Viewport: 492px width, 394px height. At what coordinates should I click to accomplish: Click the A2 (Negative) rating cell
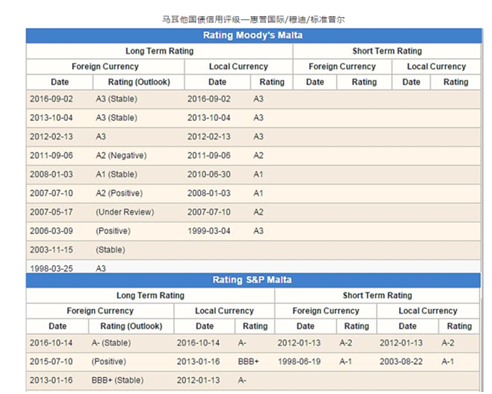click(x=121, y=155)
